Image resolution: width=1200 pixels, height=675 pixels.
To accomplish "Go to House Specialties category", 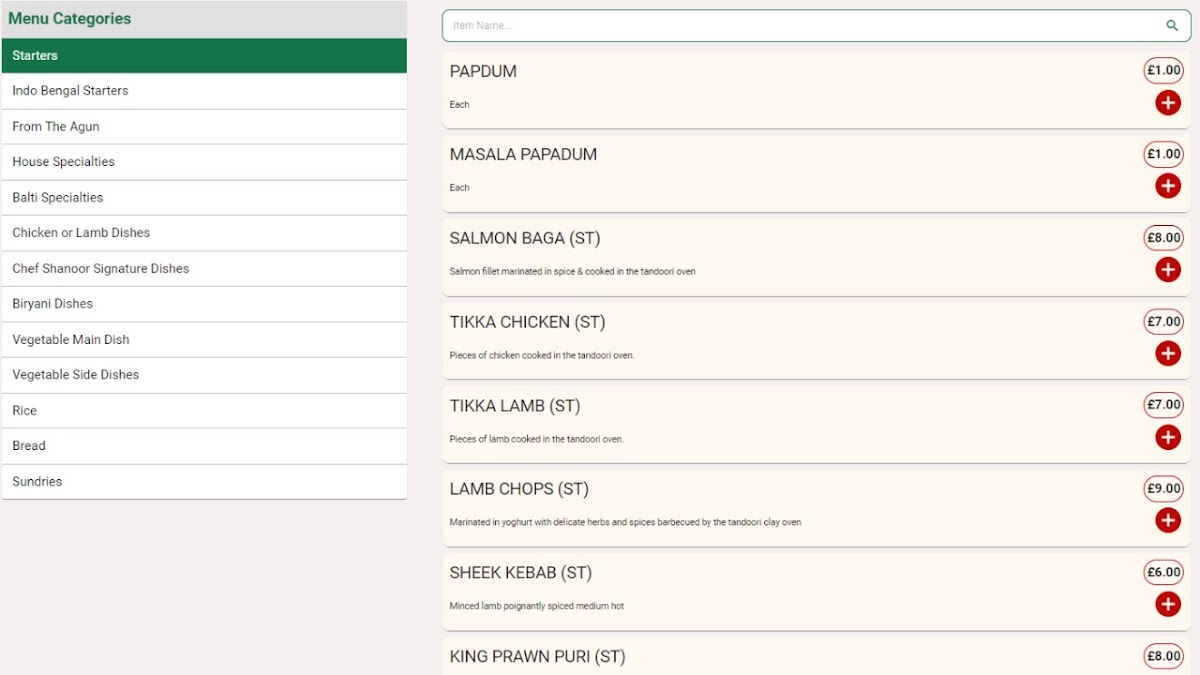I will click(204, 162).
